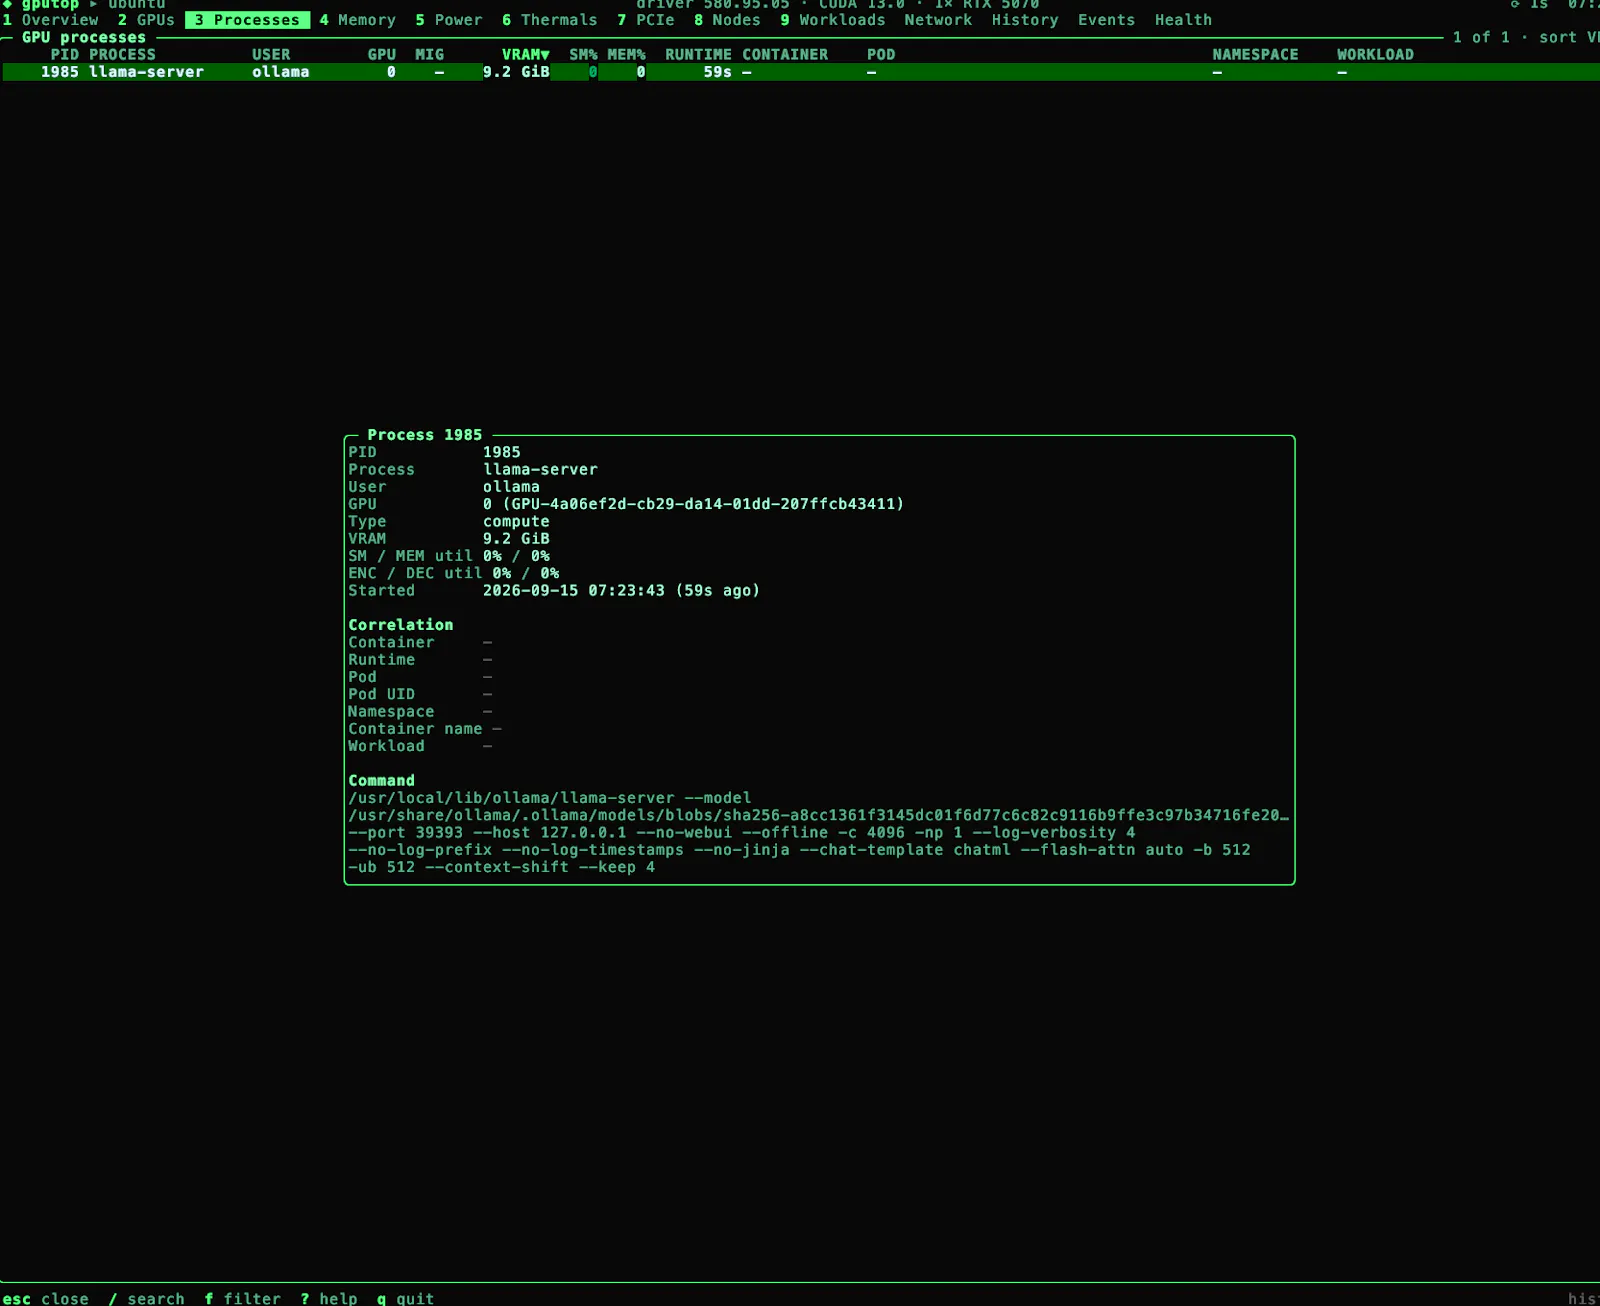Click the 0% / 0% SM/MEM util value

[516, 556]
